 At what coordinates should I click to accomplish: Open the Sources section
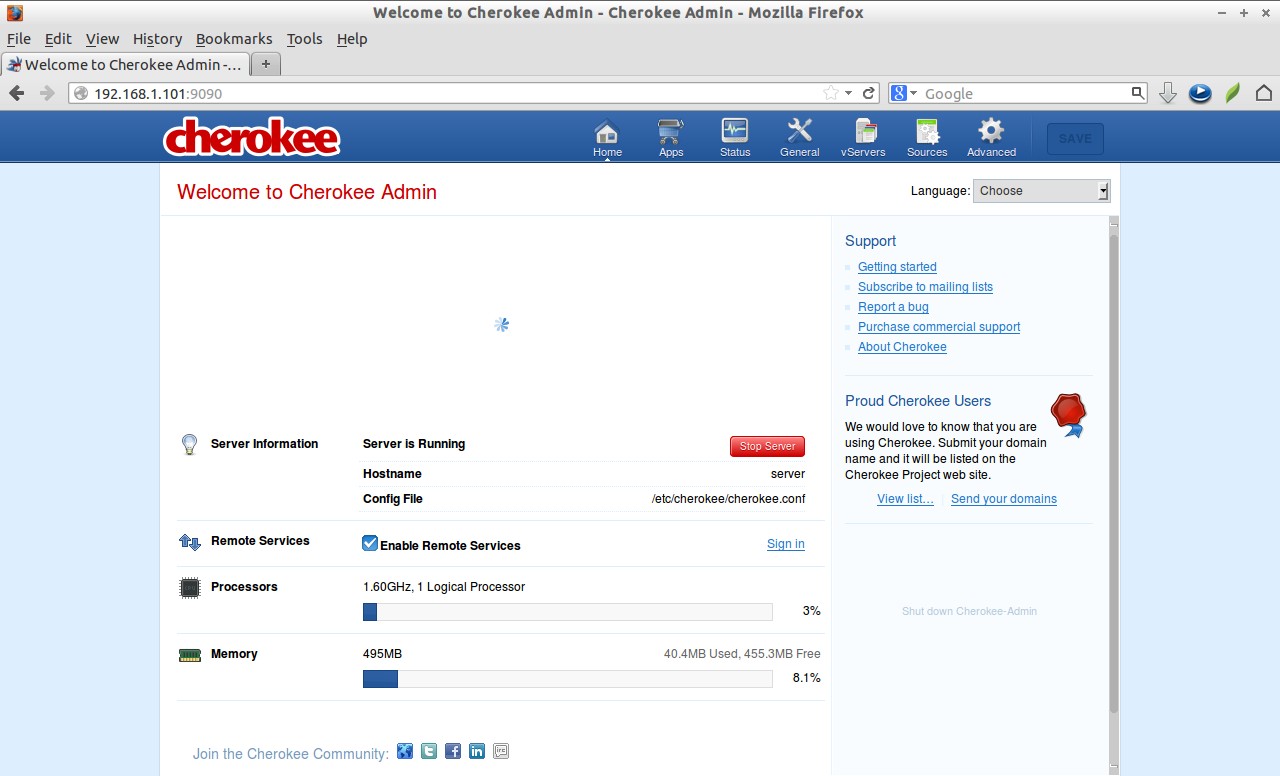[927, 138]
